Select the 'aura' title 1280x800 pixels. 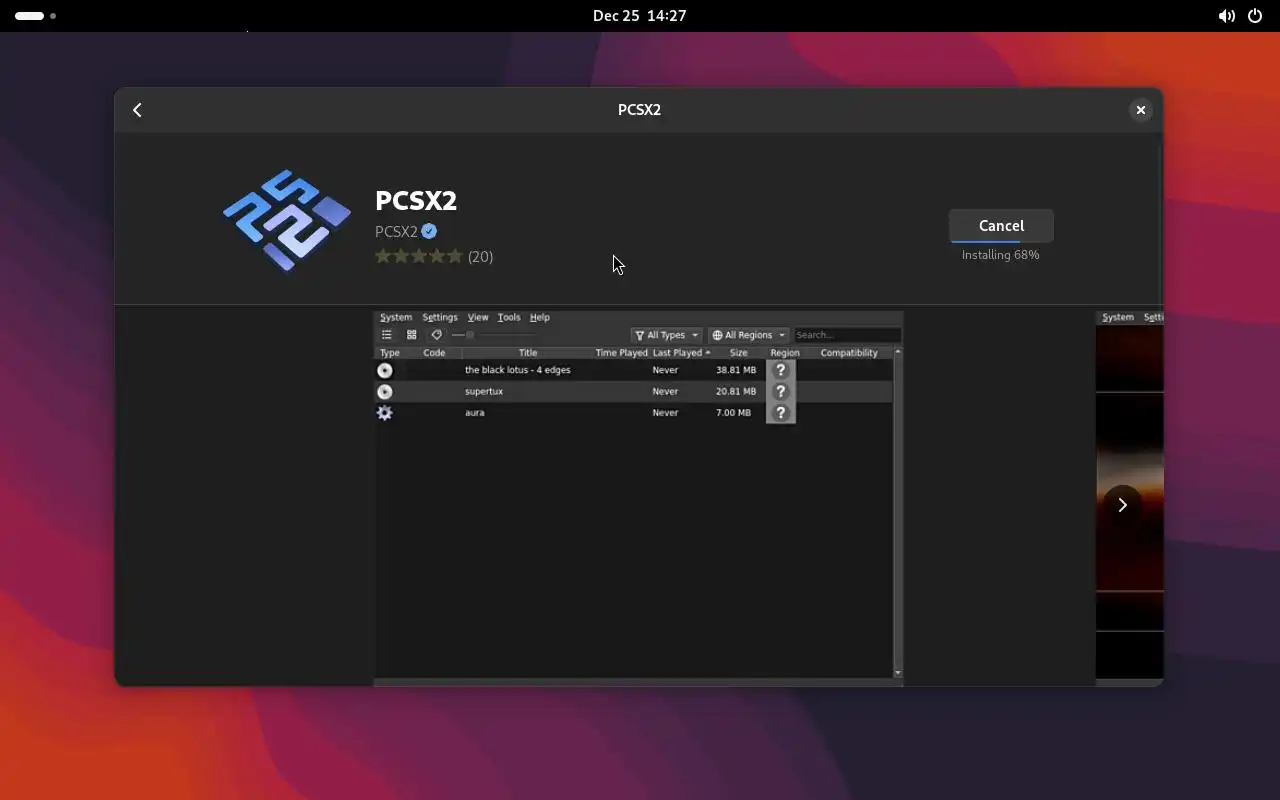pos(475,412)
